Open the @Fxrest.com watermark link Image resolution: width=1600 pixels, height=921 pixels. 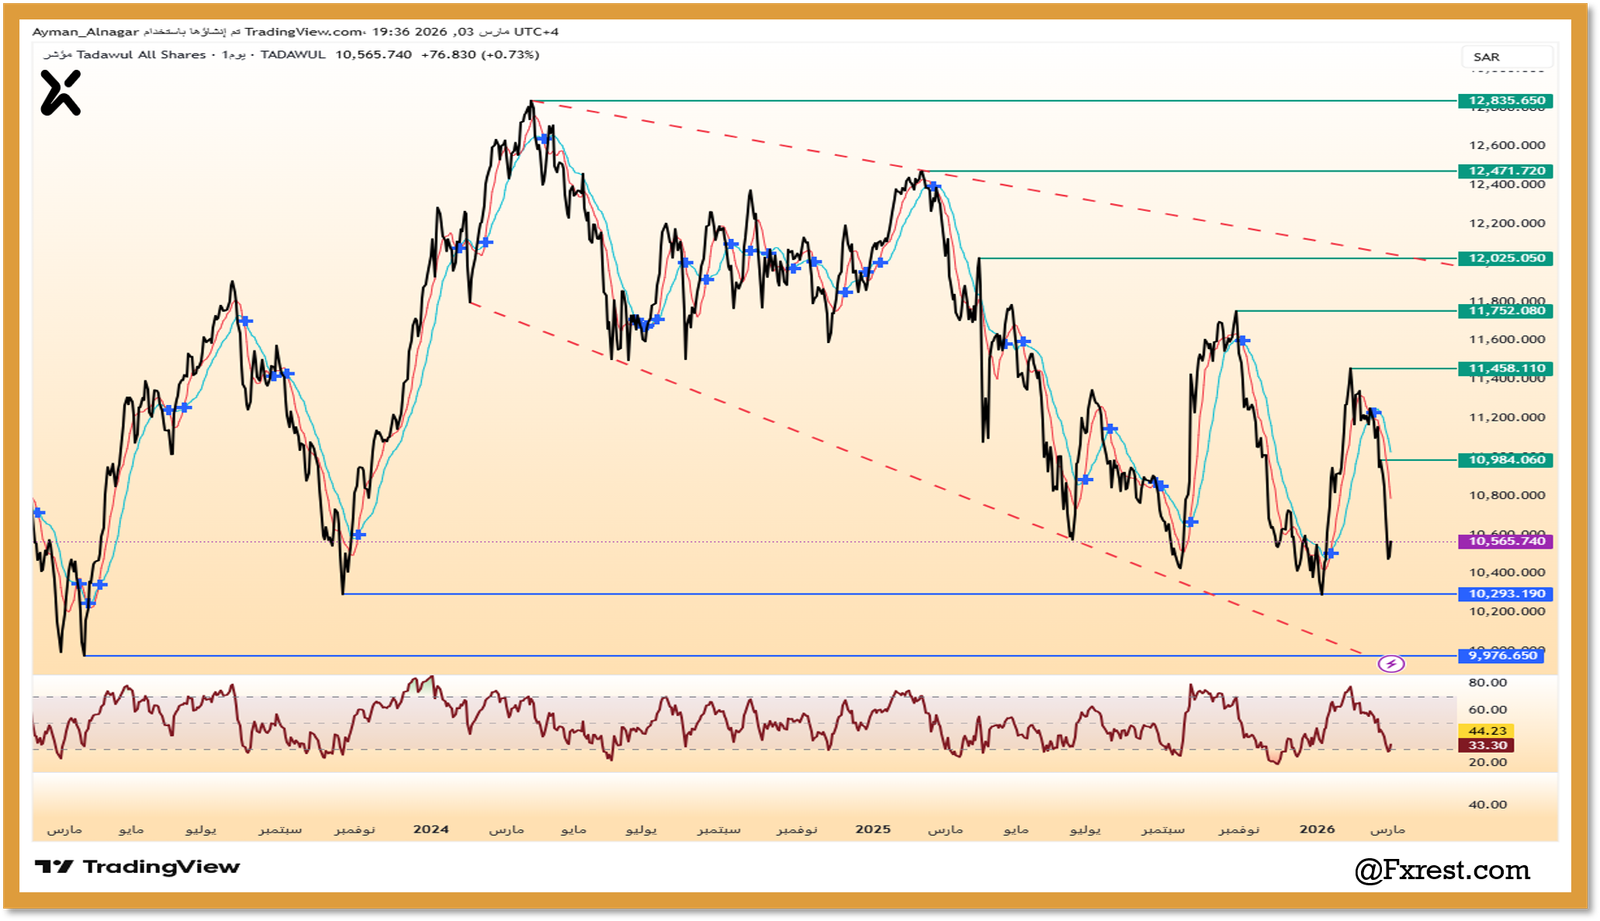(x=1442, y=870)
